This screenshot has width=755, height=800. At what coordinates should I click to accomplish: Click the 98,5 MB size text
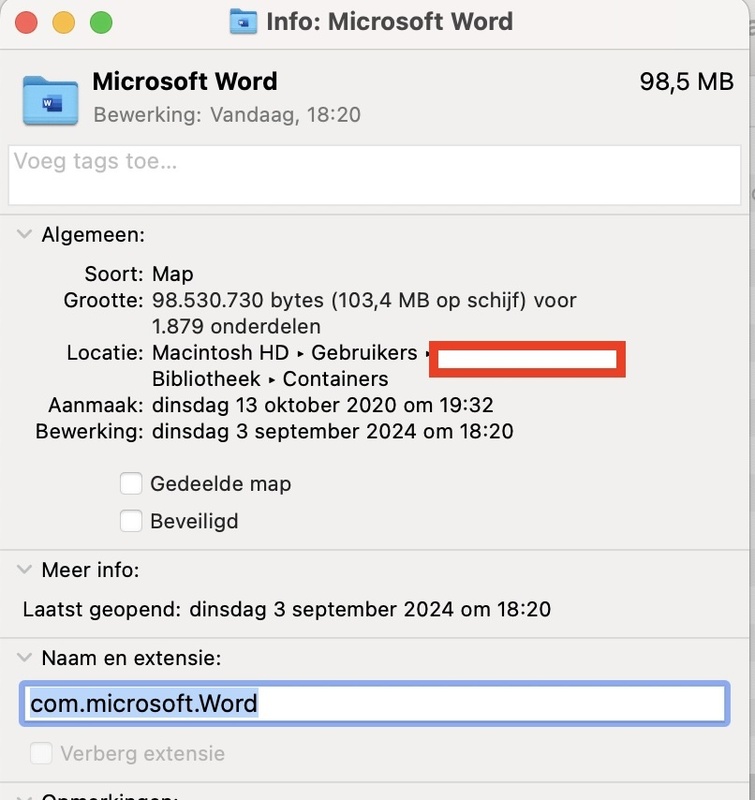coord(687,82)
